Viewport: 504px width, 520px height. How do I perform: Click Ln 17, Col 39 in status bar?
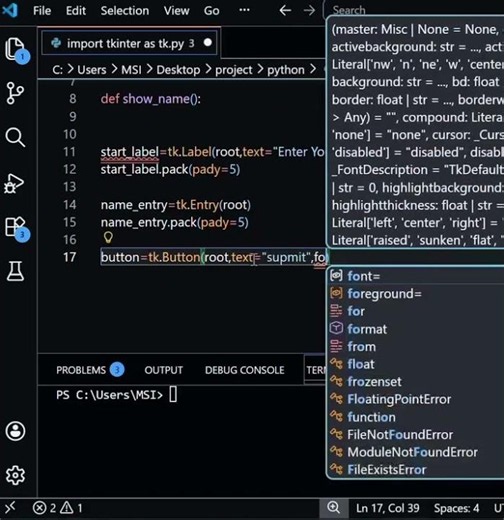(388, 508)
